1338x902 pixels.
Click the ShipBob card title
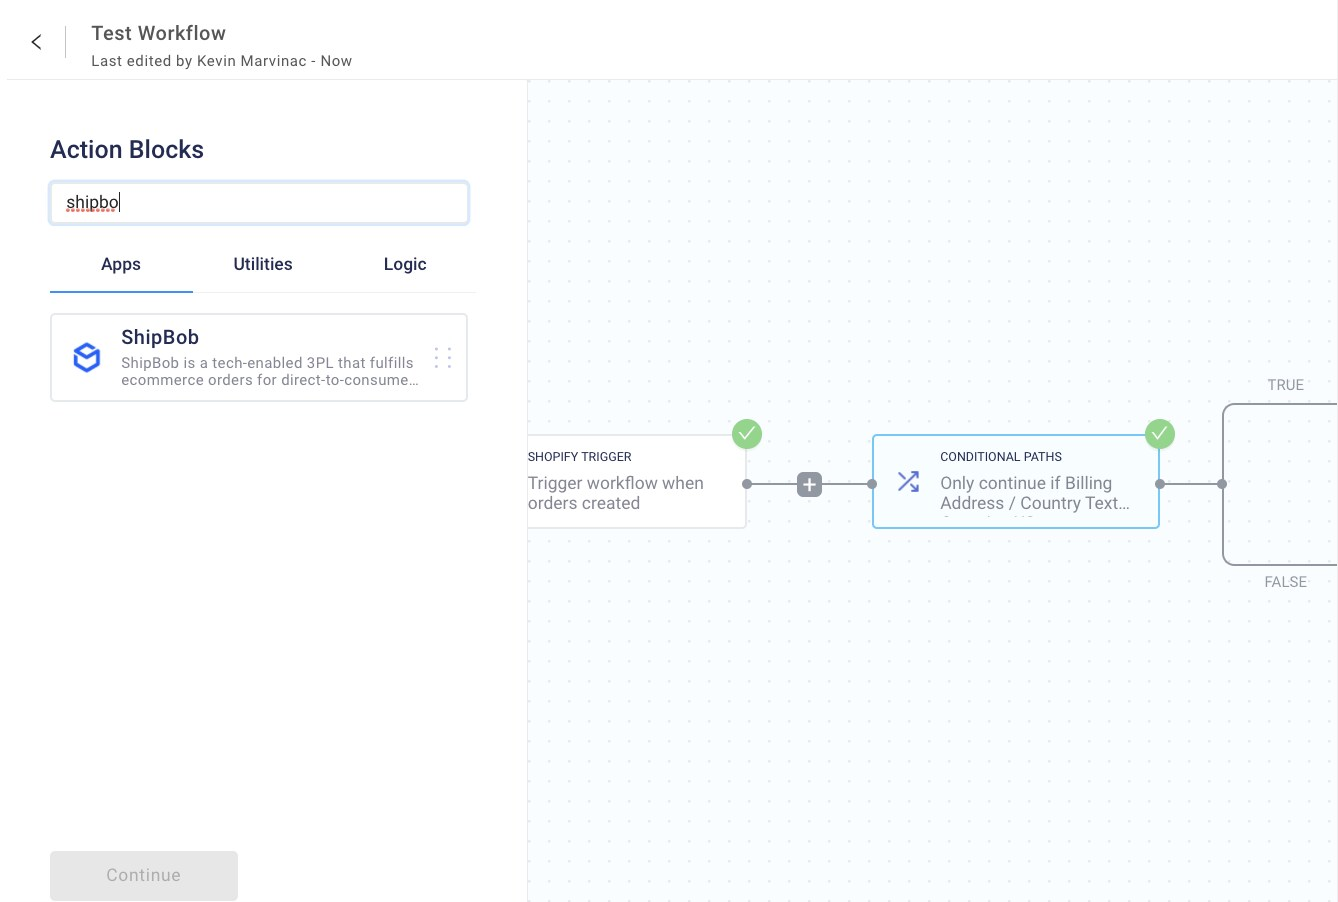[159, 337]
